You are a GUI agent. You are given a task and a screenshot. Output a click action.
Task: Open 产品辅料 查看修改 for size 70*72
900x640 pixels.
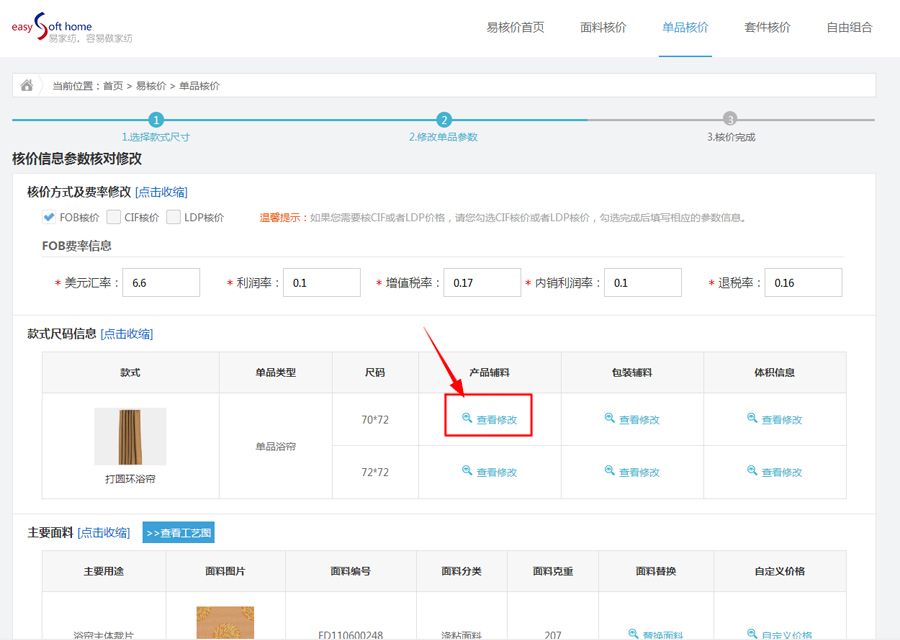click(x=490, y=419)
